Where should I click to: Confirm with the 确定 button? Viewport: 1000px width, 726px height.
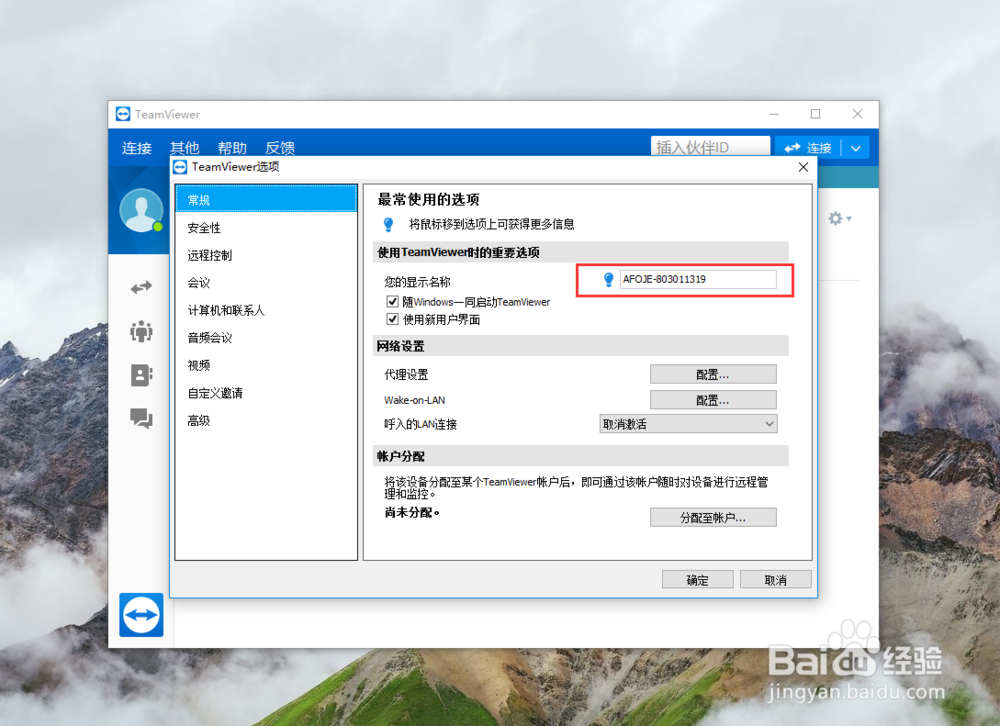pyautogui.click(x=697, y=580)
